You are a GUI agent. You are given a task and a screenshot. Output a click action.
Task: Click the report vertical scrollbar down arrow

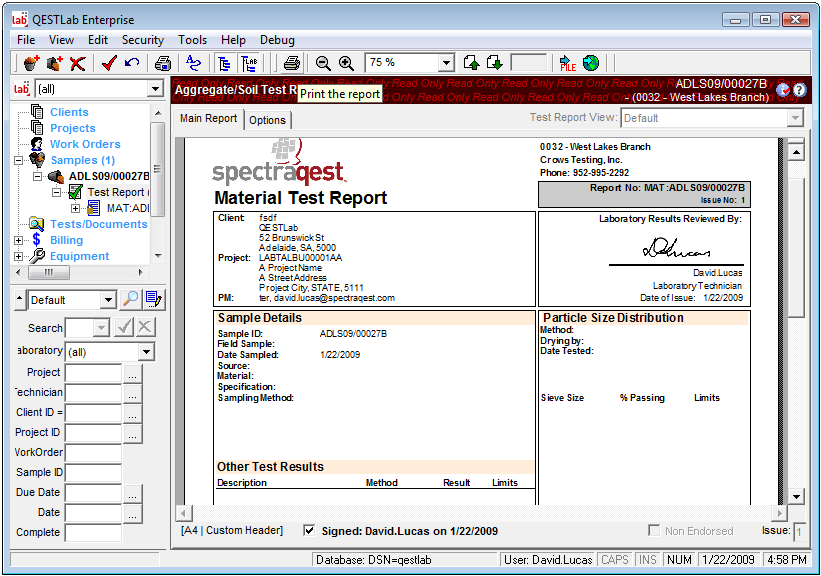point(796,497)
